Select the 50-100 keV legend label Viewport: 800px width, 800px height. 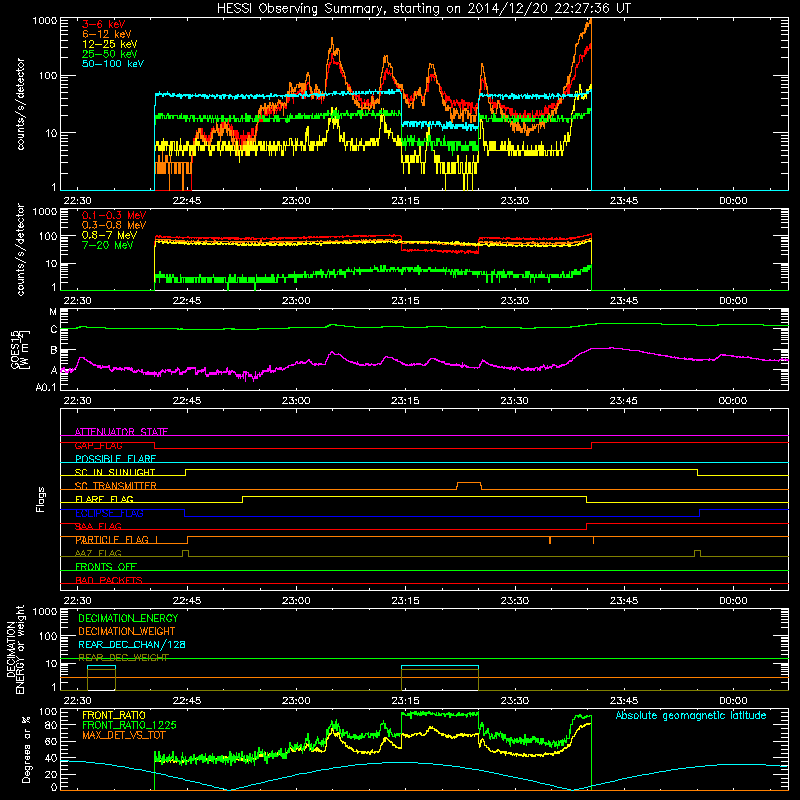point(112,64)
